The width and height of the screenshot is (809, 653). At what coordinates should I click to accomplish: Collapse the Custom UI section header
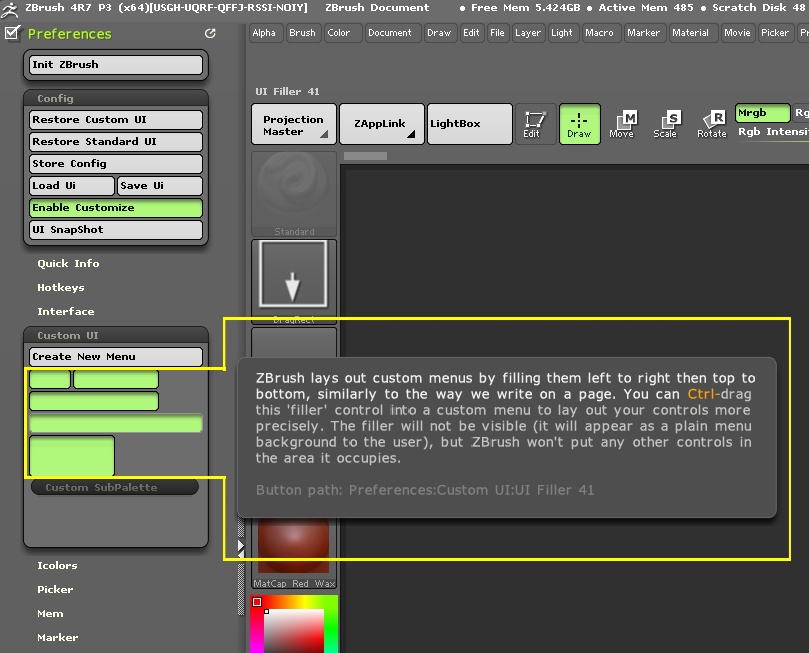[x=116, y=335]
